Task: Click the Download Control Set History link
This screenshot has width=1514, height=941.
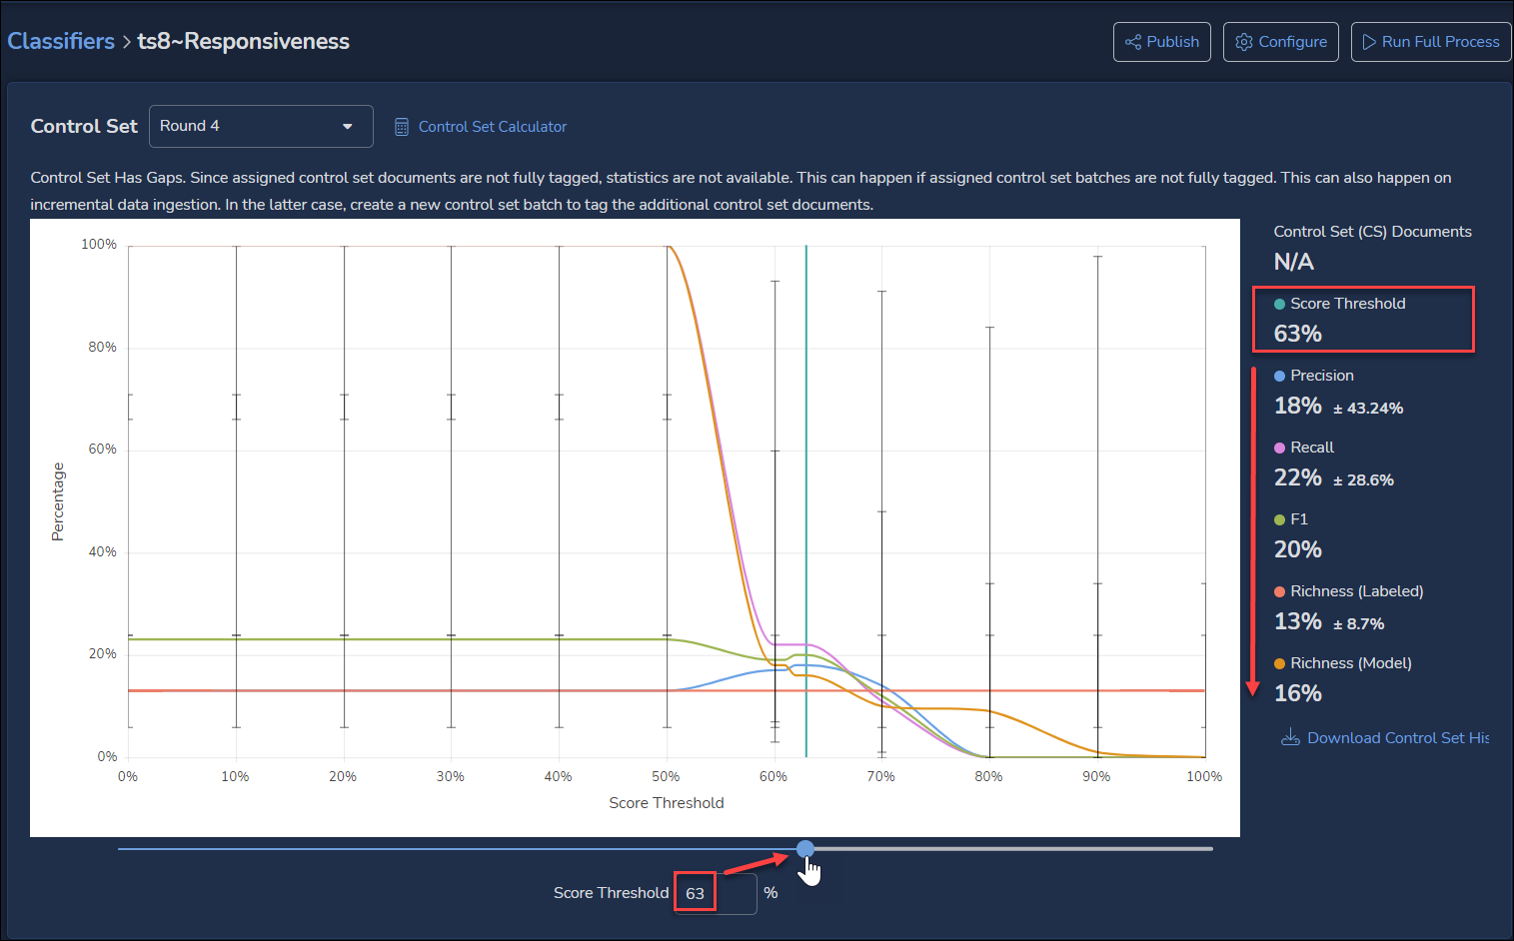Action: (x=1396, y=738)
